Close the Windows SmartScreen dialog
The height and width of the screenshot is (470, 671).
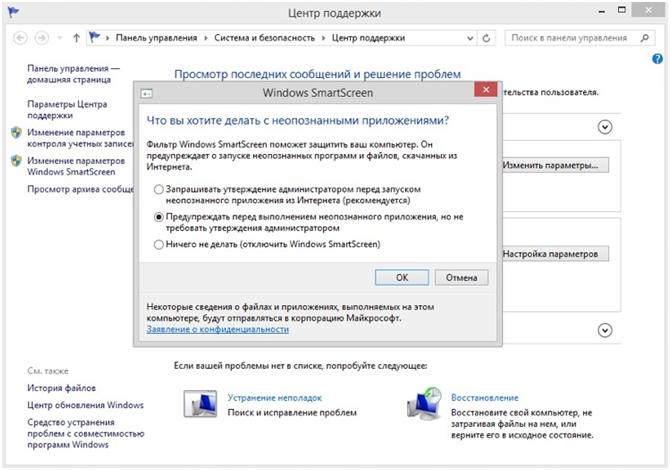(486, 89)
